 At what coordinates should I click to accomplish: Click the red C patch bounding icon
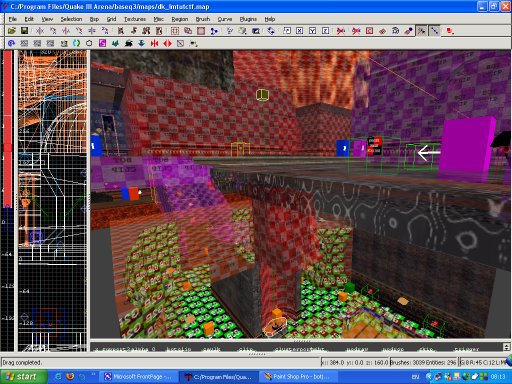pos(369,31)
